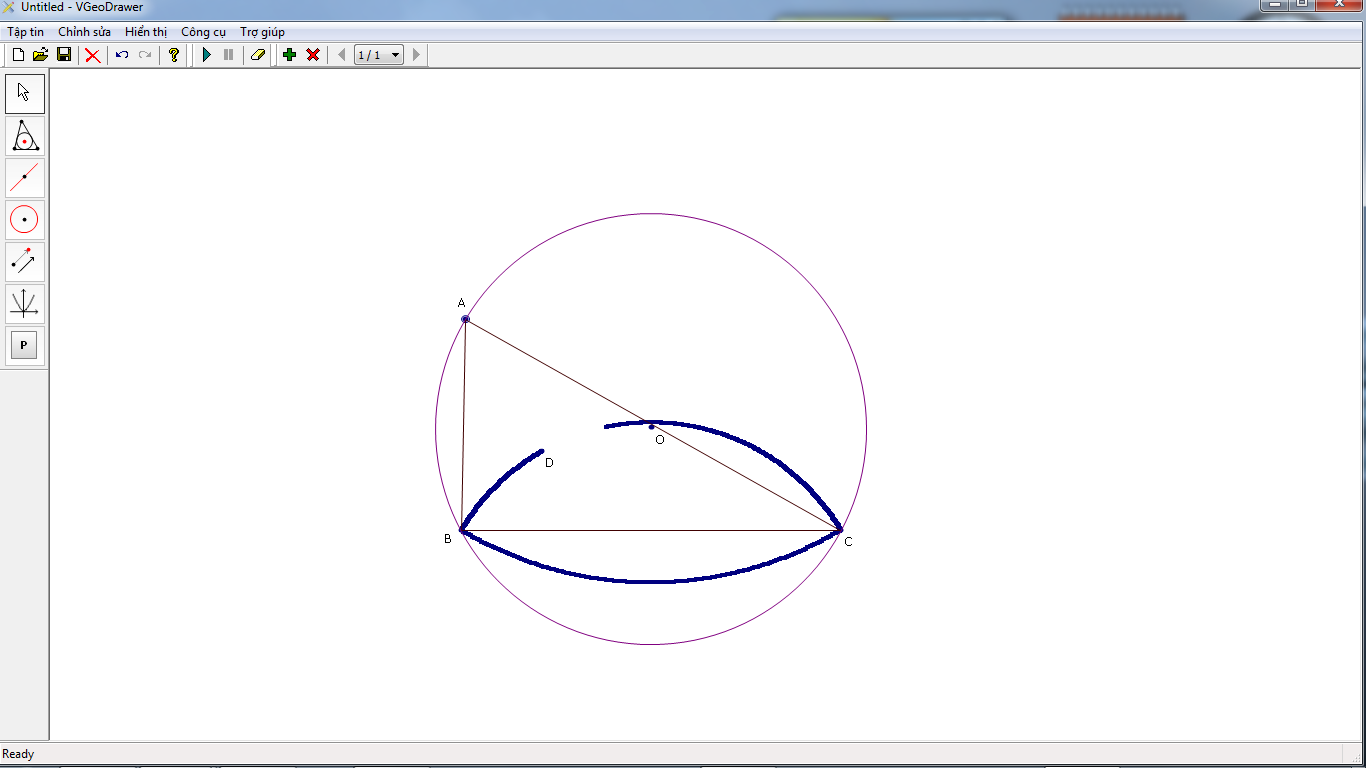
Task: Create a new document with the blank page icon
Action: [17, 55]
